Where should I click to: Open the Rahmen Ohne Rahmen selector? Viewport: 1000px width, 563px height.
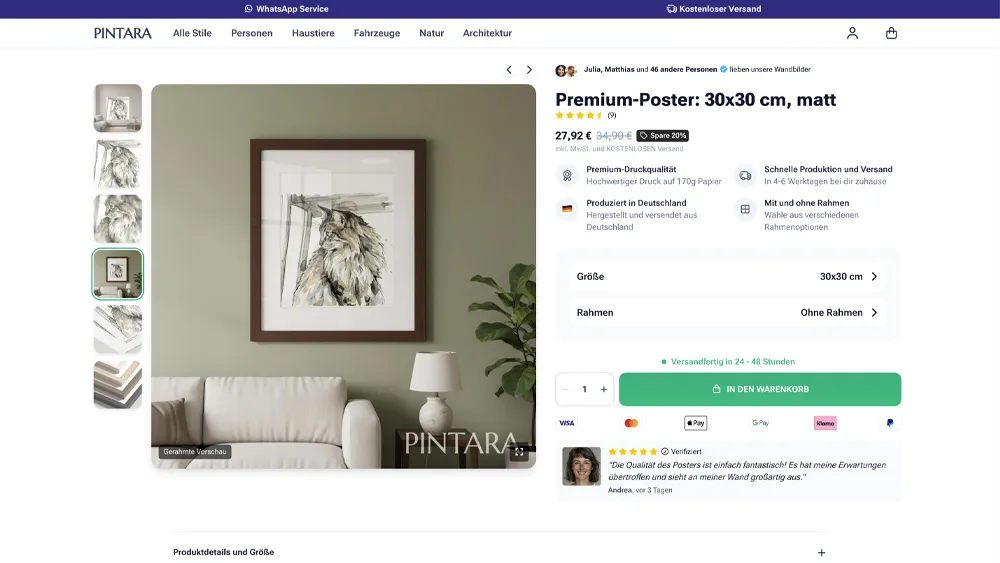(727, 312)
